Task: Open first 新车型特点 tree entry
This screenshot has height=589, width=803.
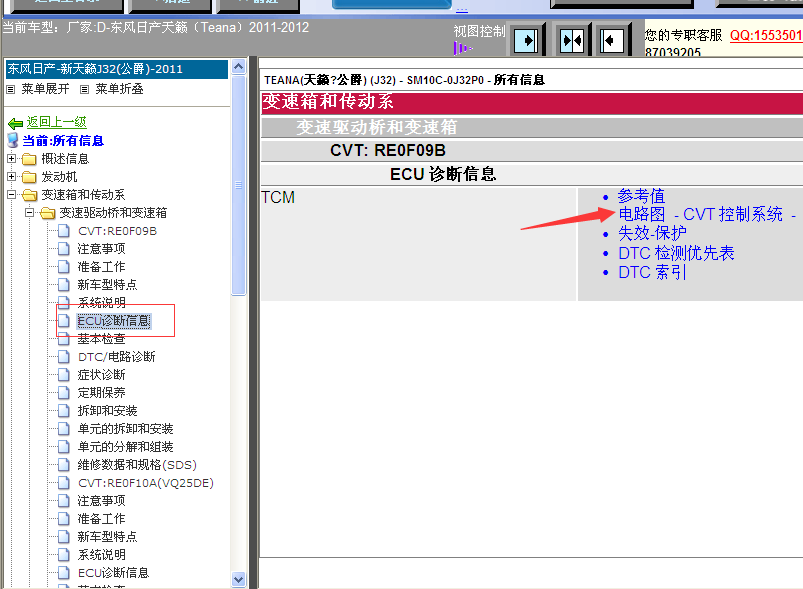Action: [107, 285]
